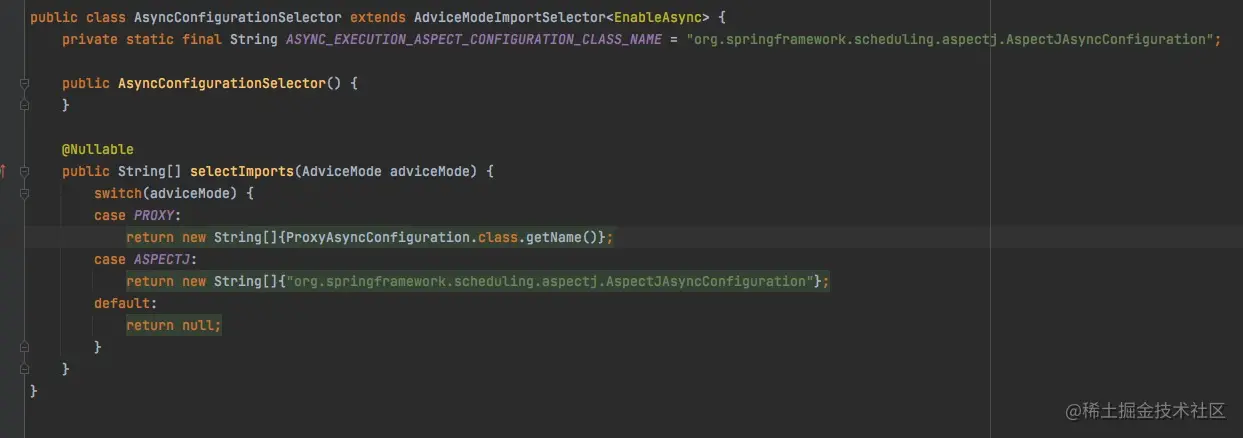The height and width of the screenshot is (438, 1243).
Task: Click the @Nullable annotation
Action: (x=98, y=149)
